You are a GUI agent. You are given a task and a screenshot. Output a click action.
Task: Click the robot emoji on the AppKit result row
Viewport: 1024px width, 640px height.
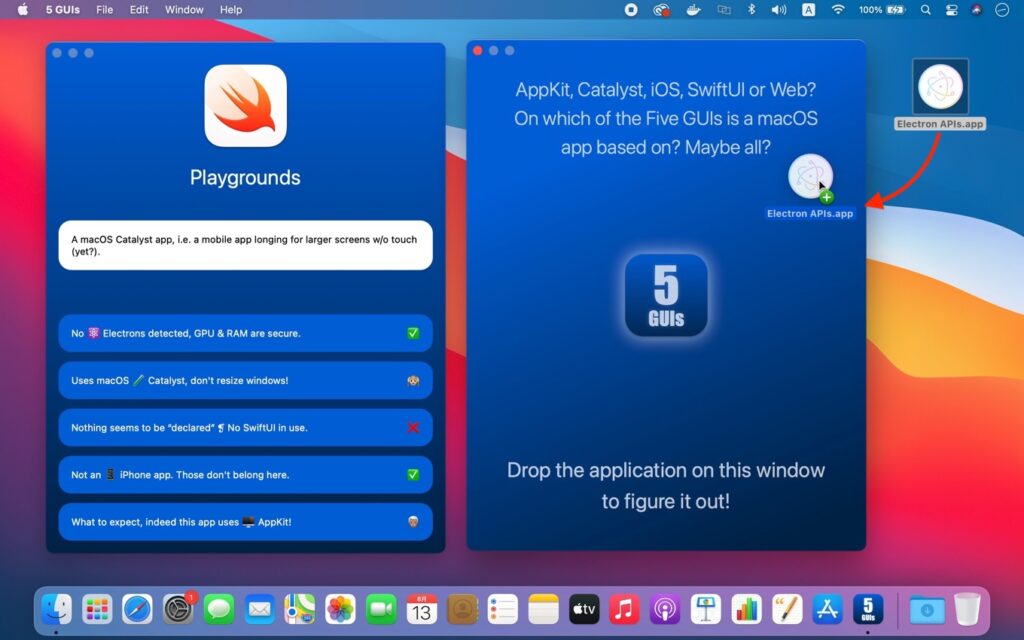(x=413, y=521)
